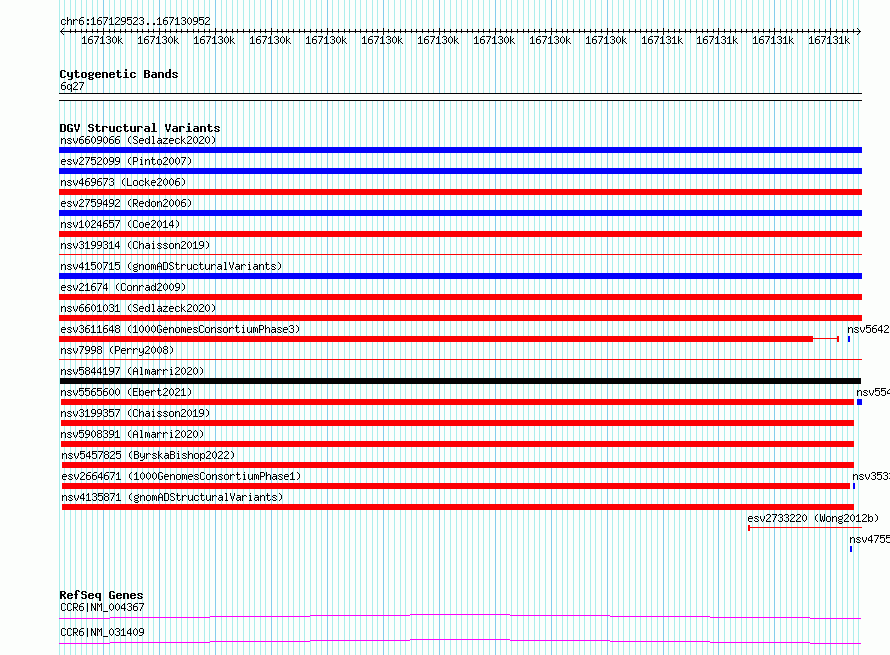Select the red bar under nsv1024657

pos(460,234)
